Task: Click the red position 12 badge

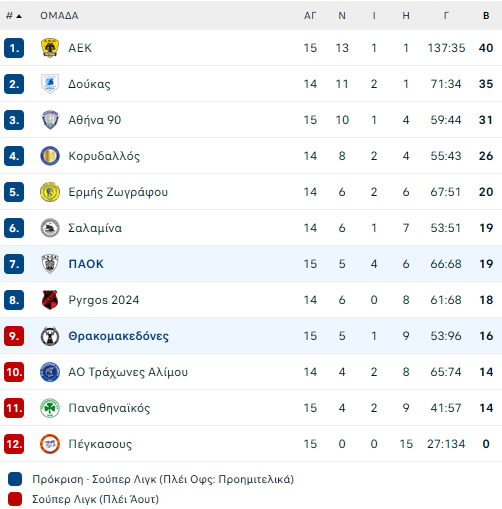Action: (14, 444)
